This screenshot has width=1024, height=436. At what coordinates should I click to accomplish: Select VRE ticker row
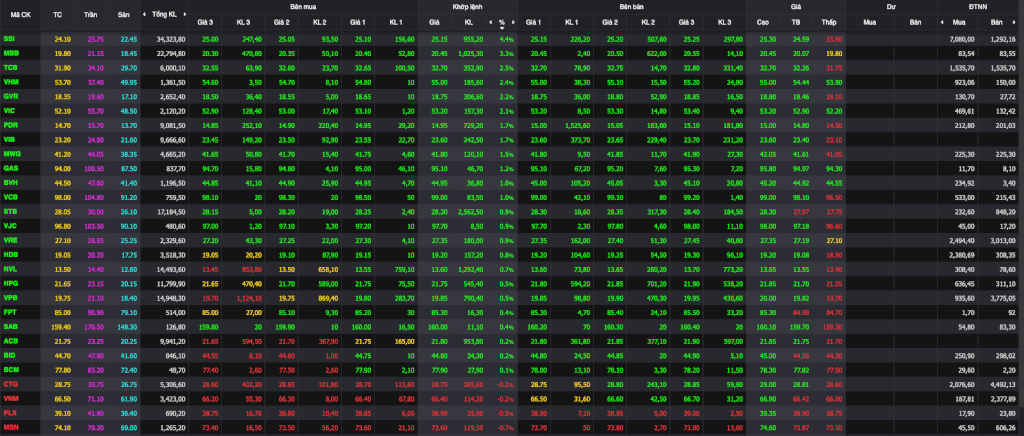click(x=10, y=240)
